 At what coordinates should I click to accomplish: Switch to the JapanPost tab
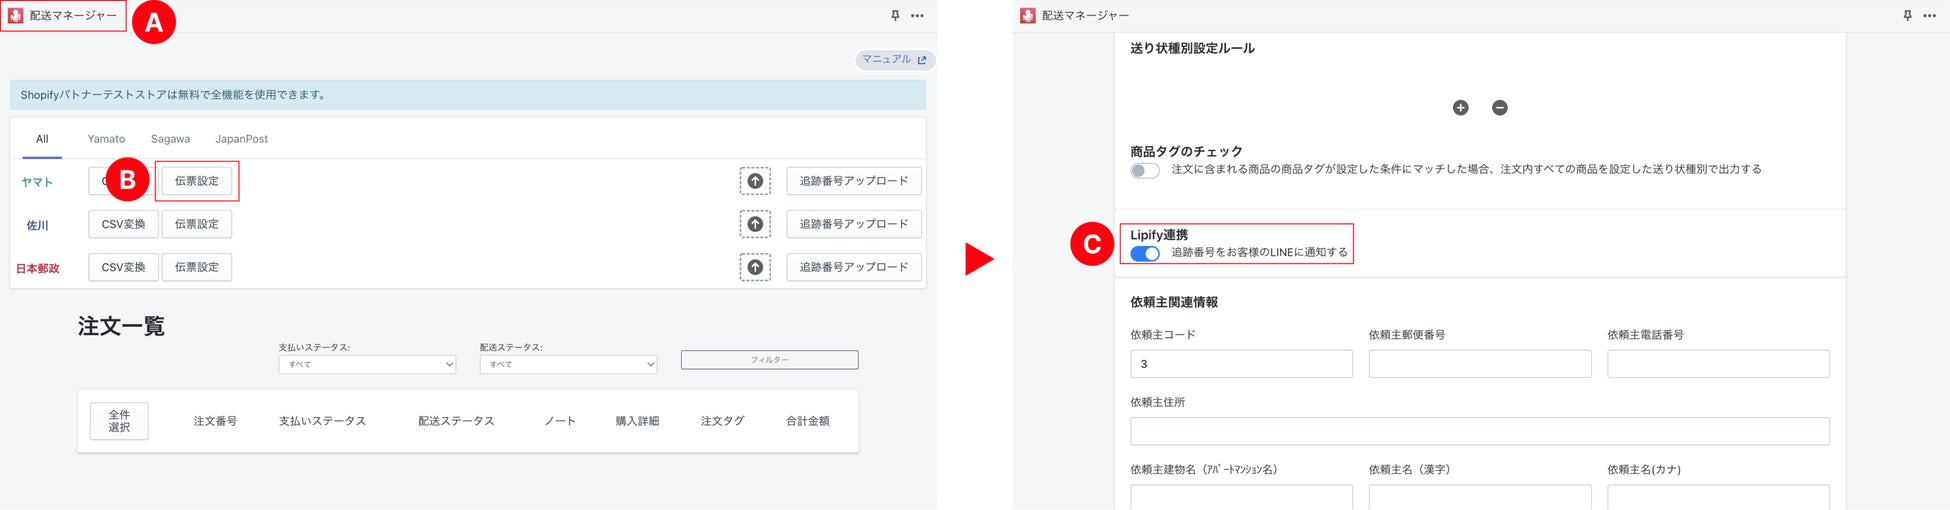pos(241,139)
